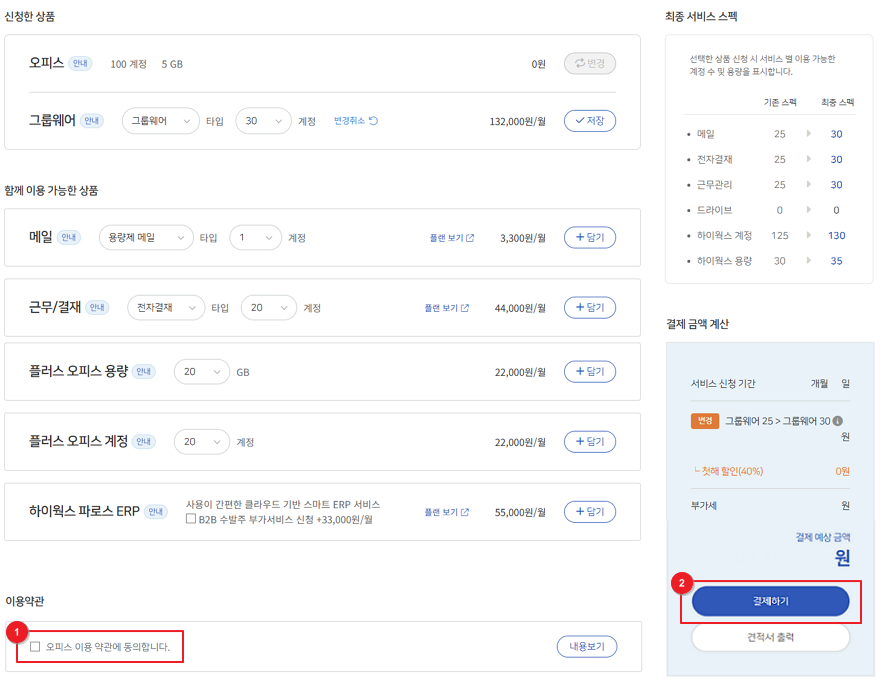Click the 안내 badge next to 그룹웨어
The width and height of the screenshot is (880, 681).
coord(92,121)
